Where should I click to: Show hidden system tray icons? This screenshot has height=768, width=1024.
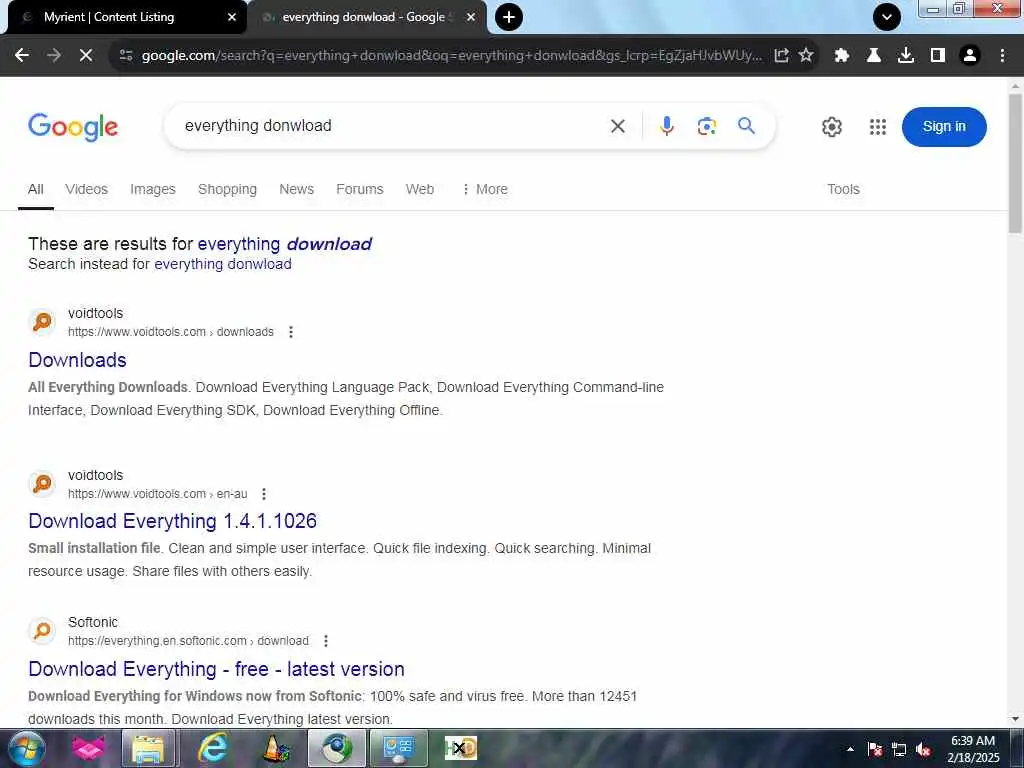coord(850,750)
